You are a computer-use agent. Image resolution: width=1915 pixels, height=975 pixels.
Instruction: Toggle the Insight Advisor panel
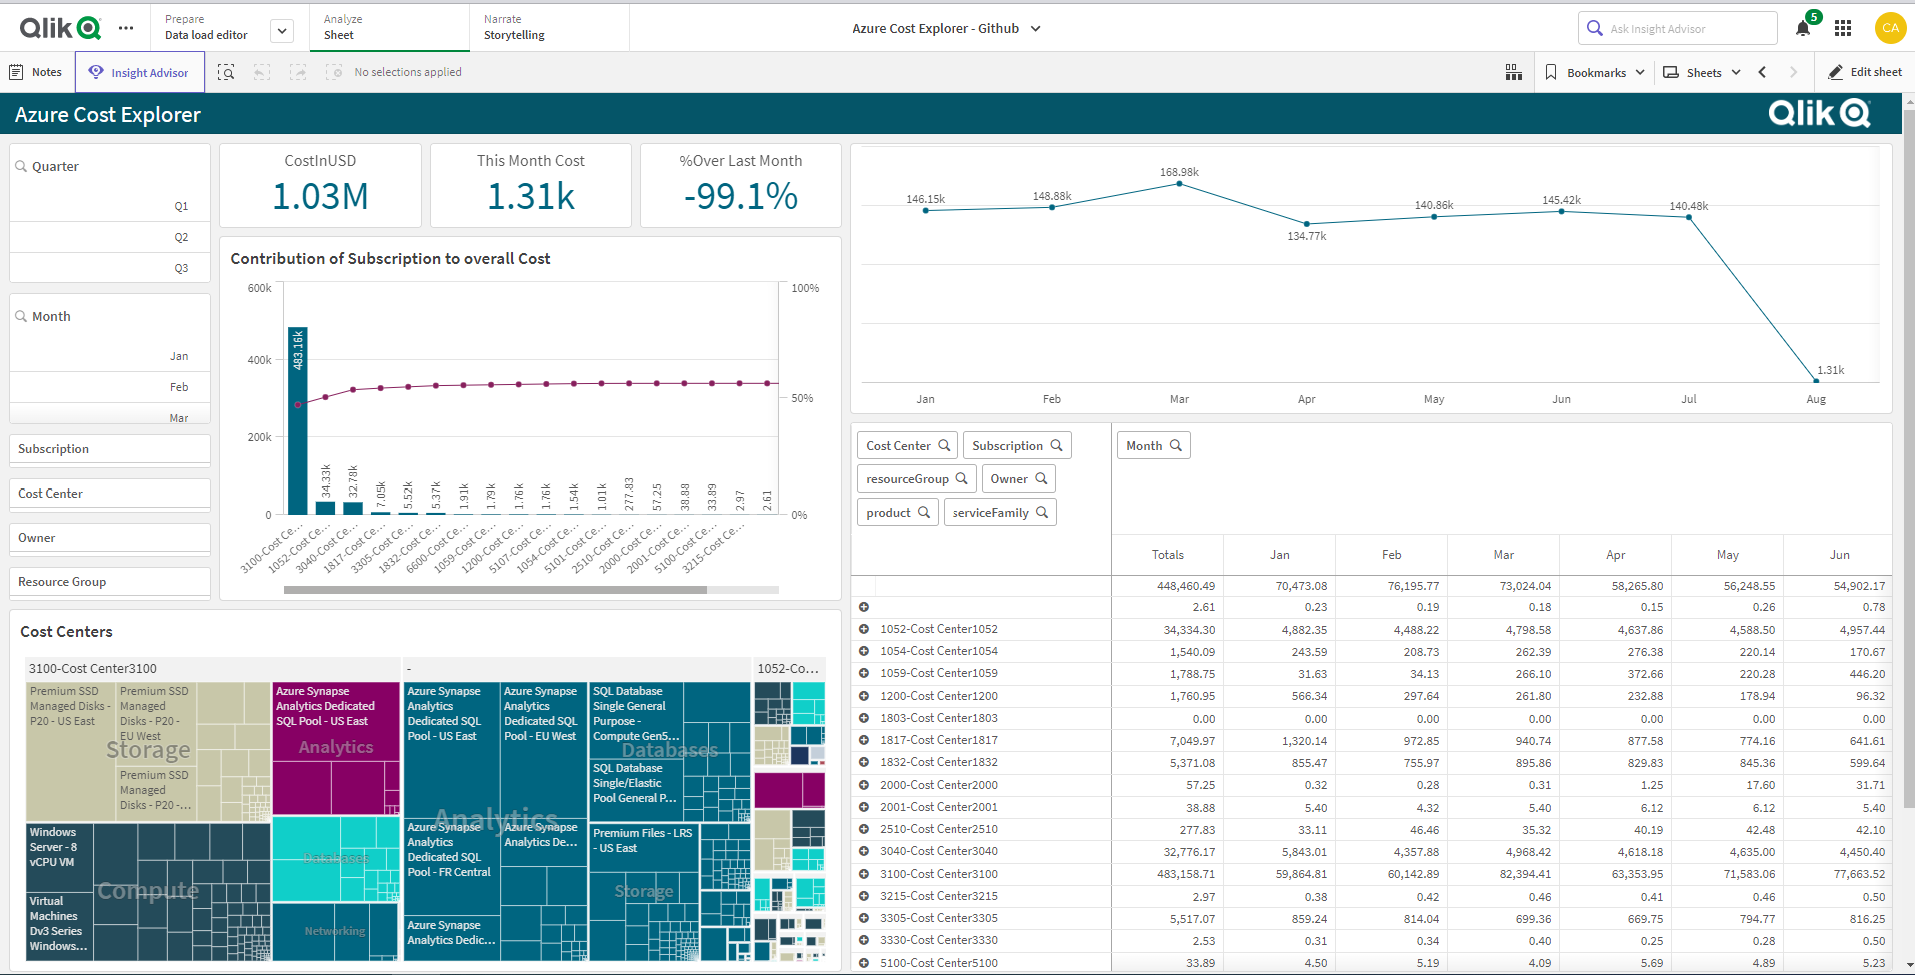[x=139, y=71]
